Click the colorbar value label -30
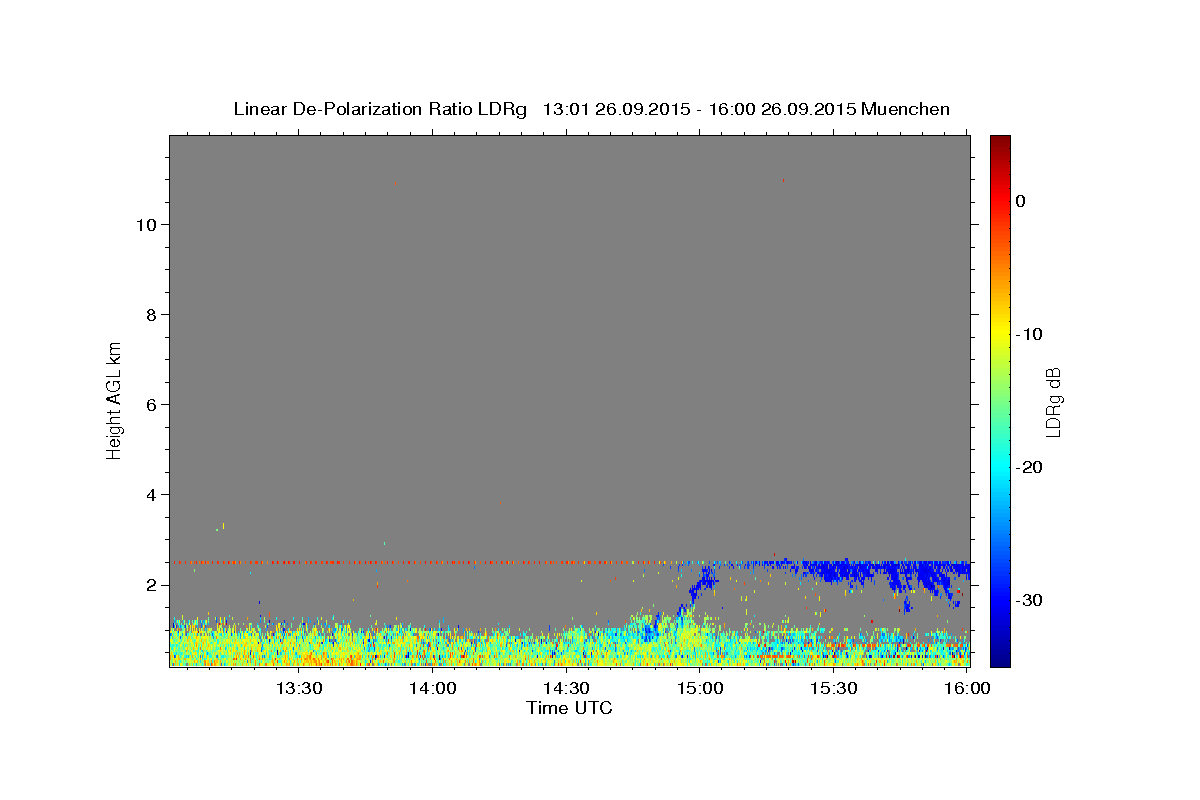Viewport: 1200px width, 800px height. tap(1028, 600)
